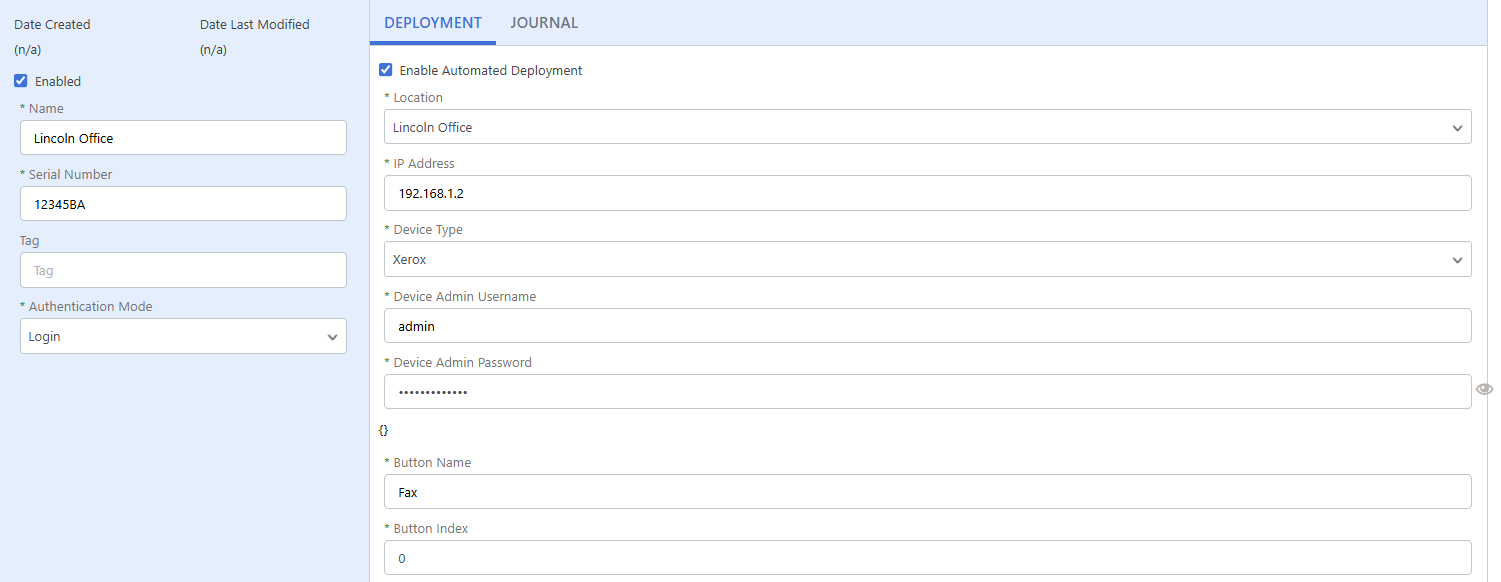Screen dimensions: 1501x582
Task: Click the chevron arrow in Device Type field
Action: [1457, 260]
